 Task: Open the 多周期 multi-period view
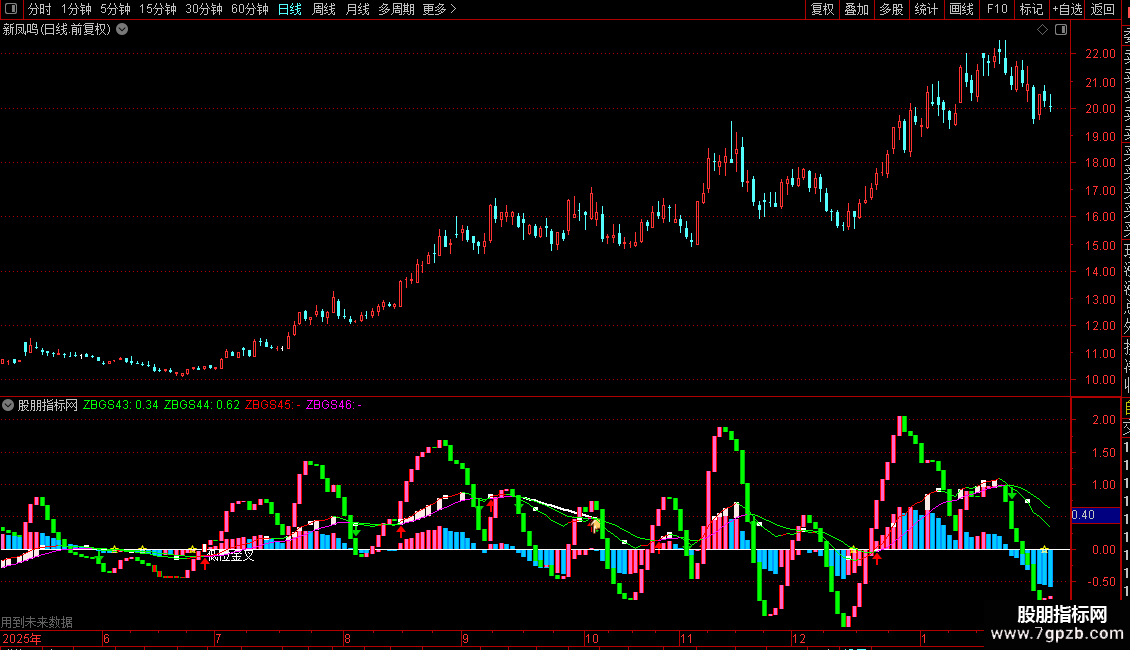point(396,9)
